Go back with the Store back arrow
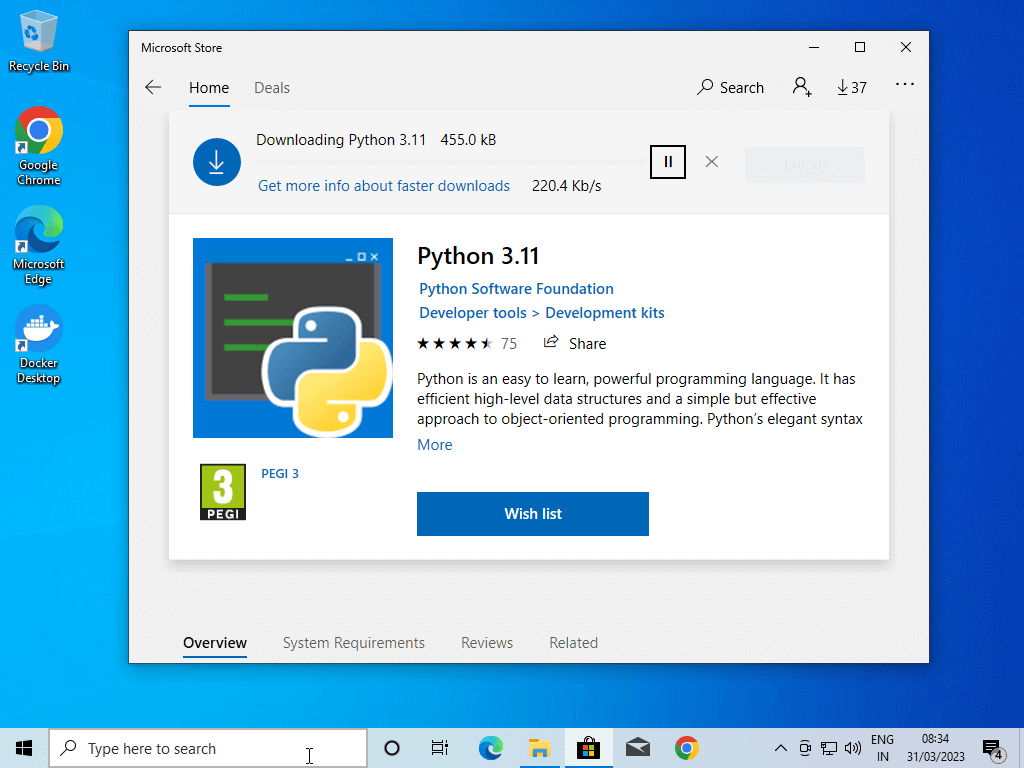 [x=153, y=88]
